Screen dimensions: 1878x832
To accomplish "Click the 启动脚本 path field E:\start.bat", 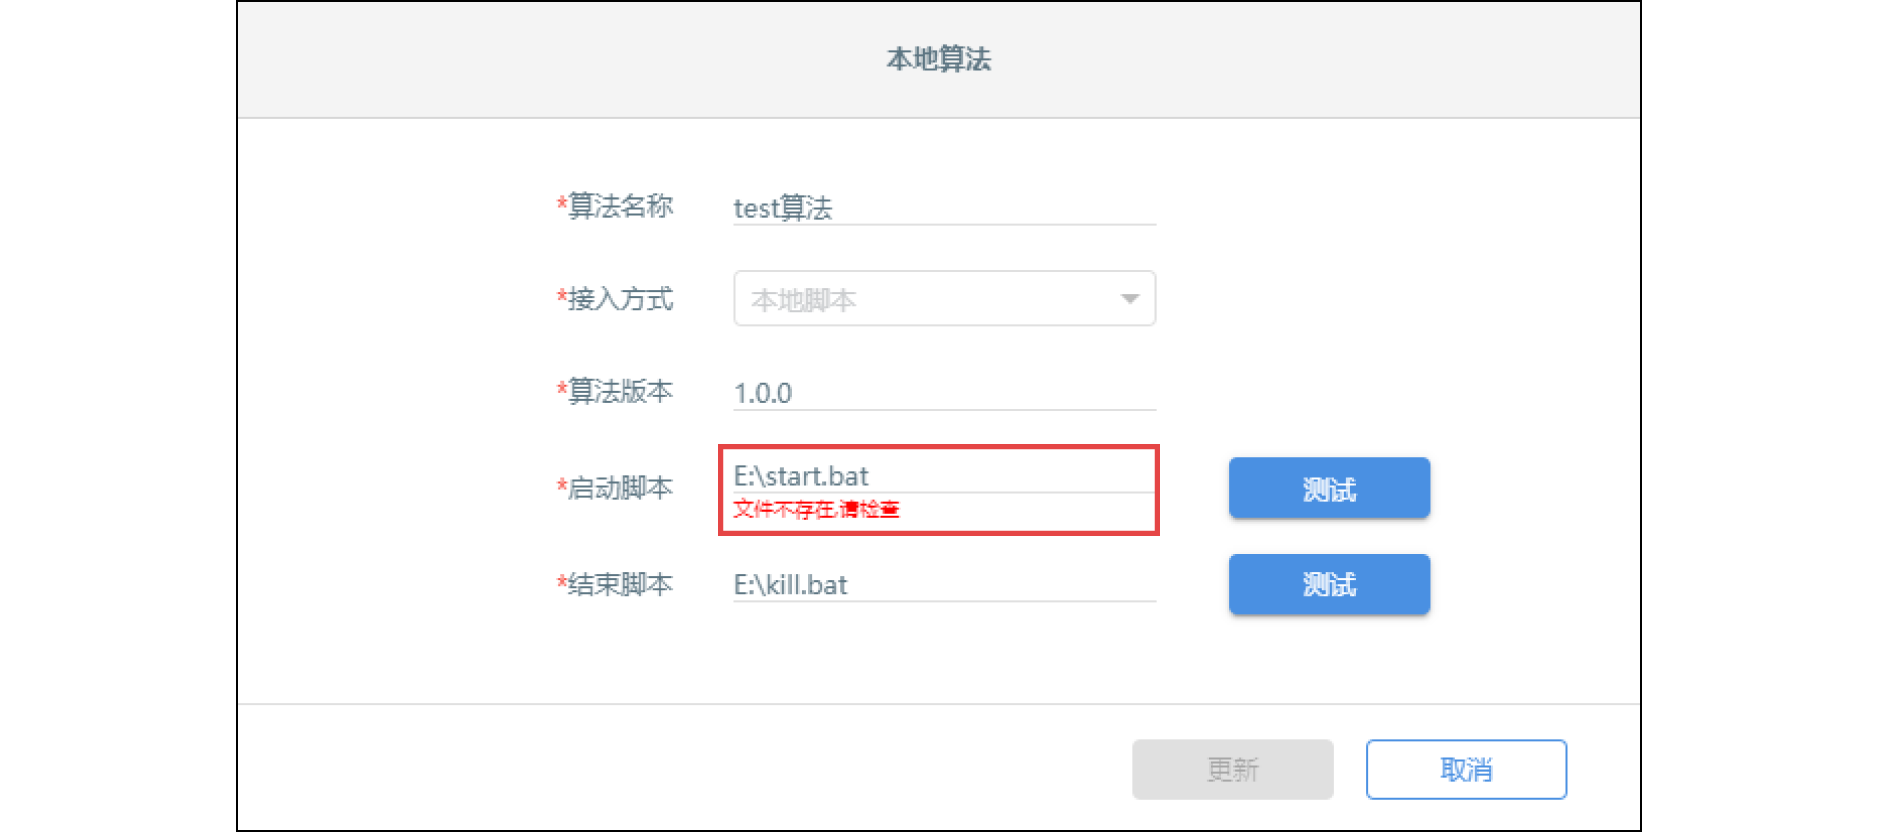I will tap(944, 475).
